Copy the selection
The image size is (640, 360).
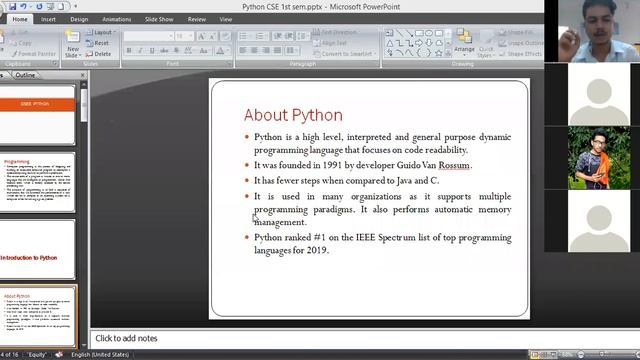click(x=21, y=43)
